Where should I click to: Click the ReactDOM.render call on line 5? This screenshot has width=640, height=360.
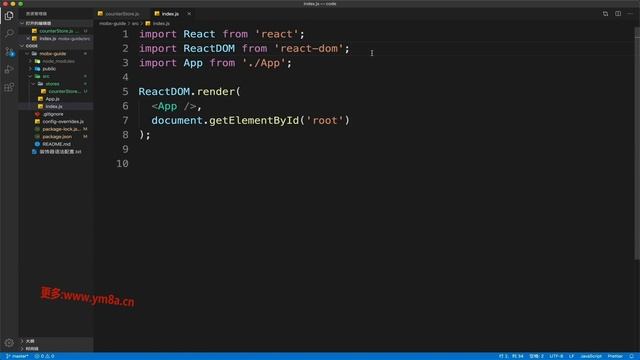point(189,92)
